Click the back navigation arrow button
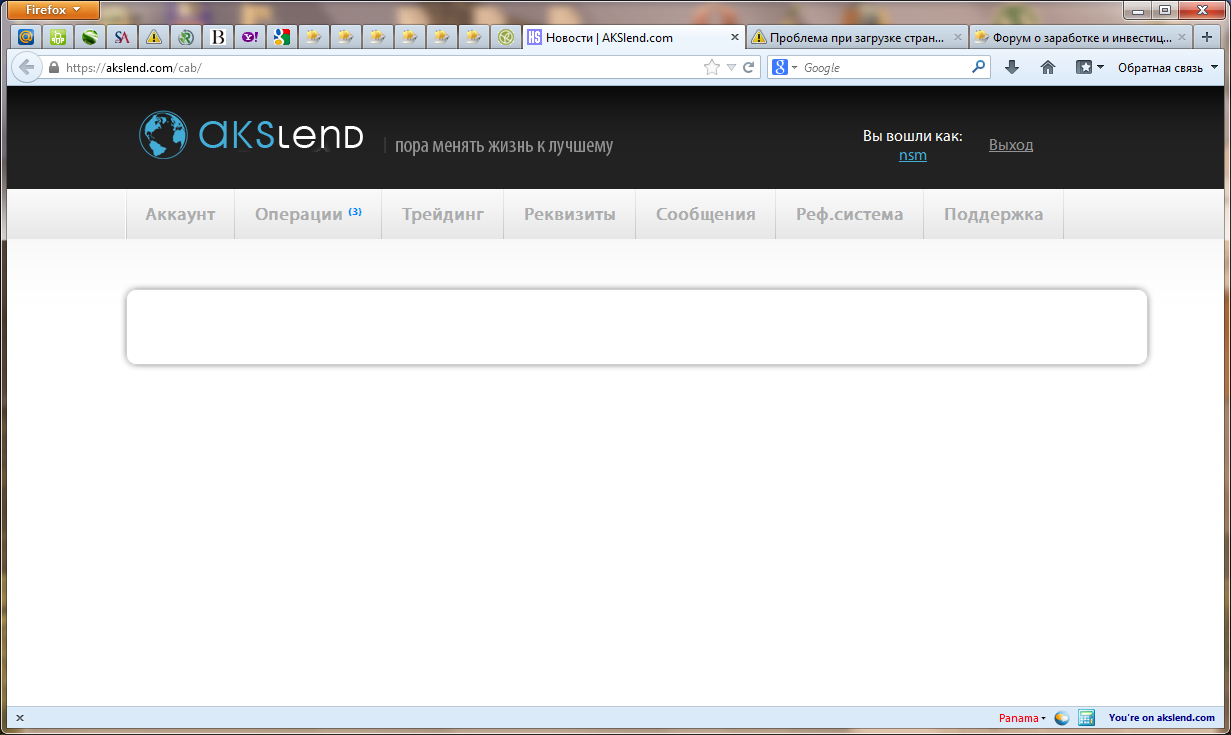1231x735 pixels. pos(26,68)
